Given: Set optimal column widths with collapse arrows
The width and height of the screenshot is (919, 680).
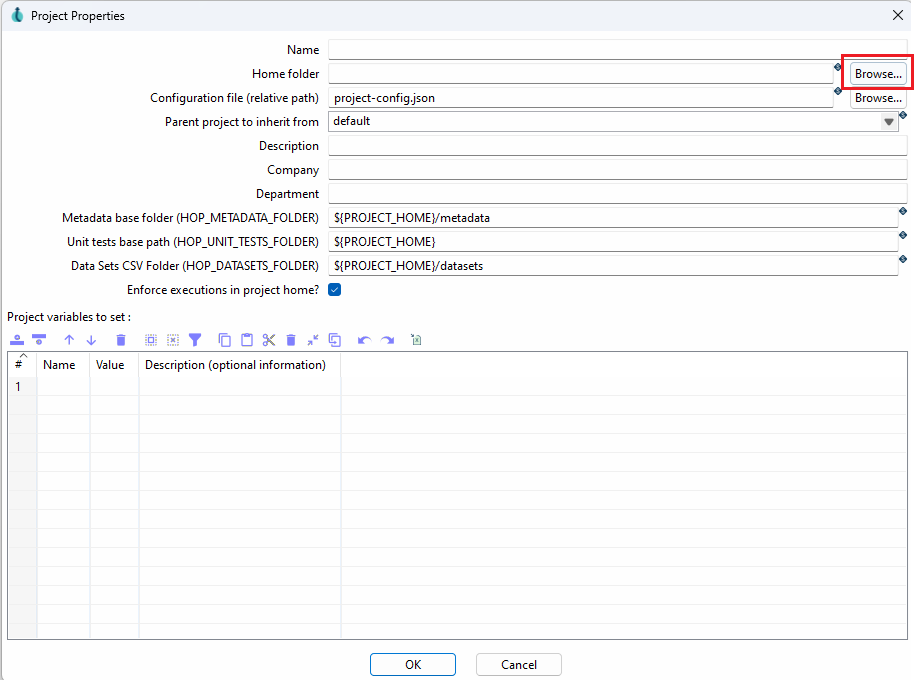Looking at the screenshot, I should 313,340.
